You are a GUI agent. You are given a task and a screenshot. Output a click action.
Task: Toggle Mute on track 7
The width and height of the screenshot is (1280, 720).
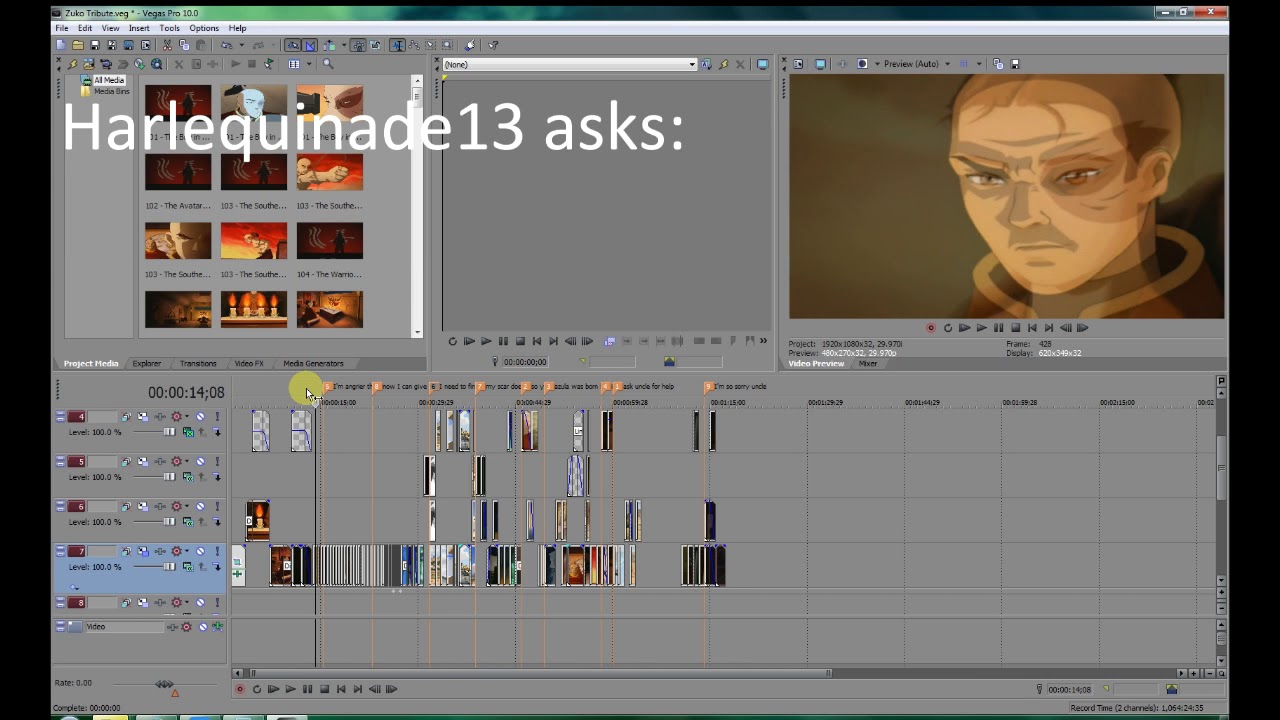tap(200, 551)
